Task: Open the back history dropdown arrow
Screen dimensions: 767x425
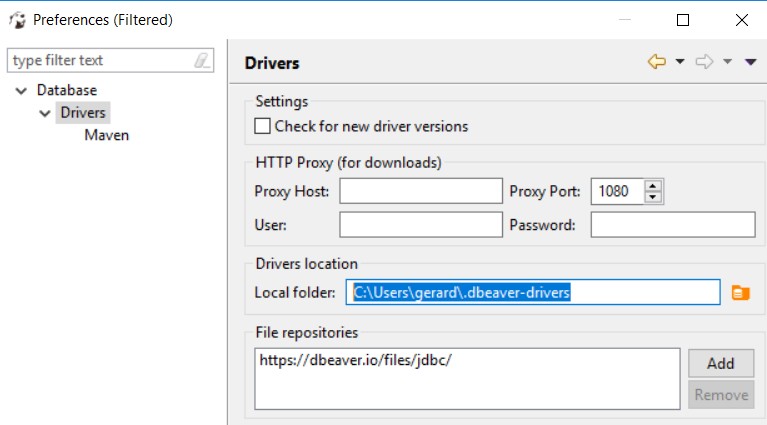Action: [x=680, y=62]
